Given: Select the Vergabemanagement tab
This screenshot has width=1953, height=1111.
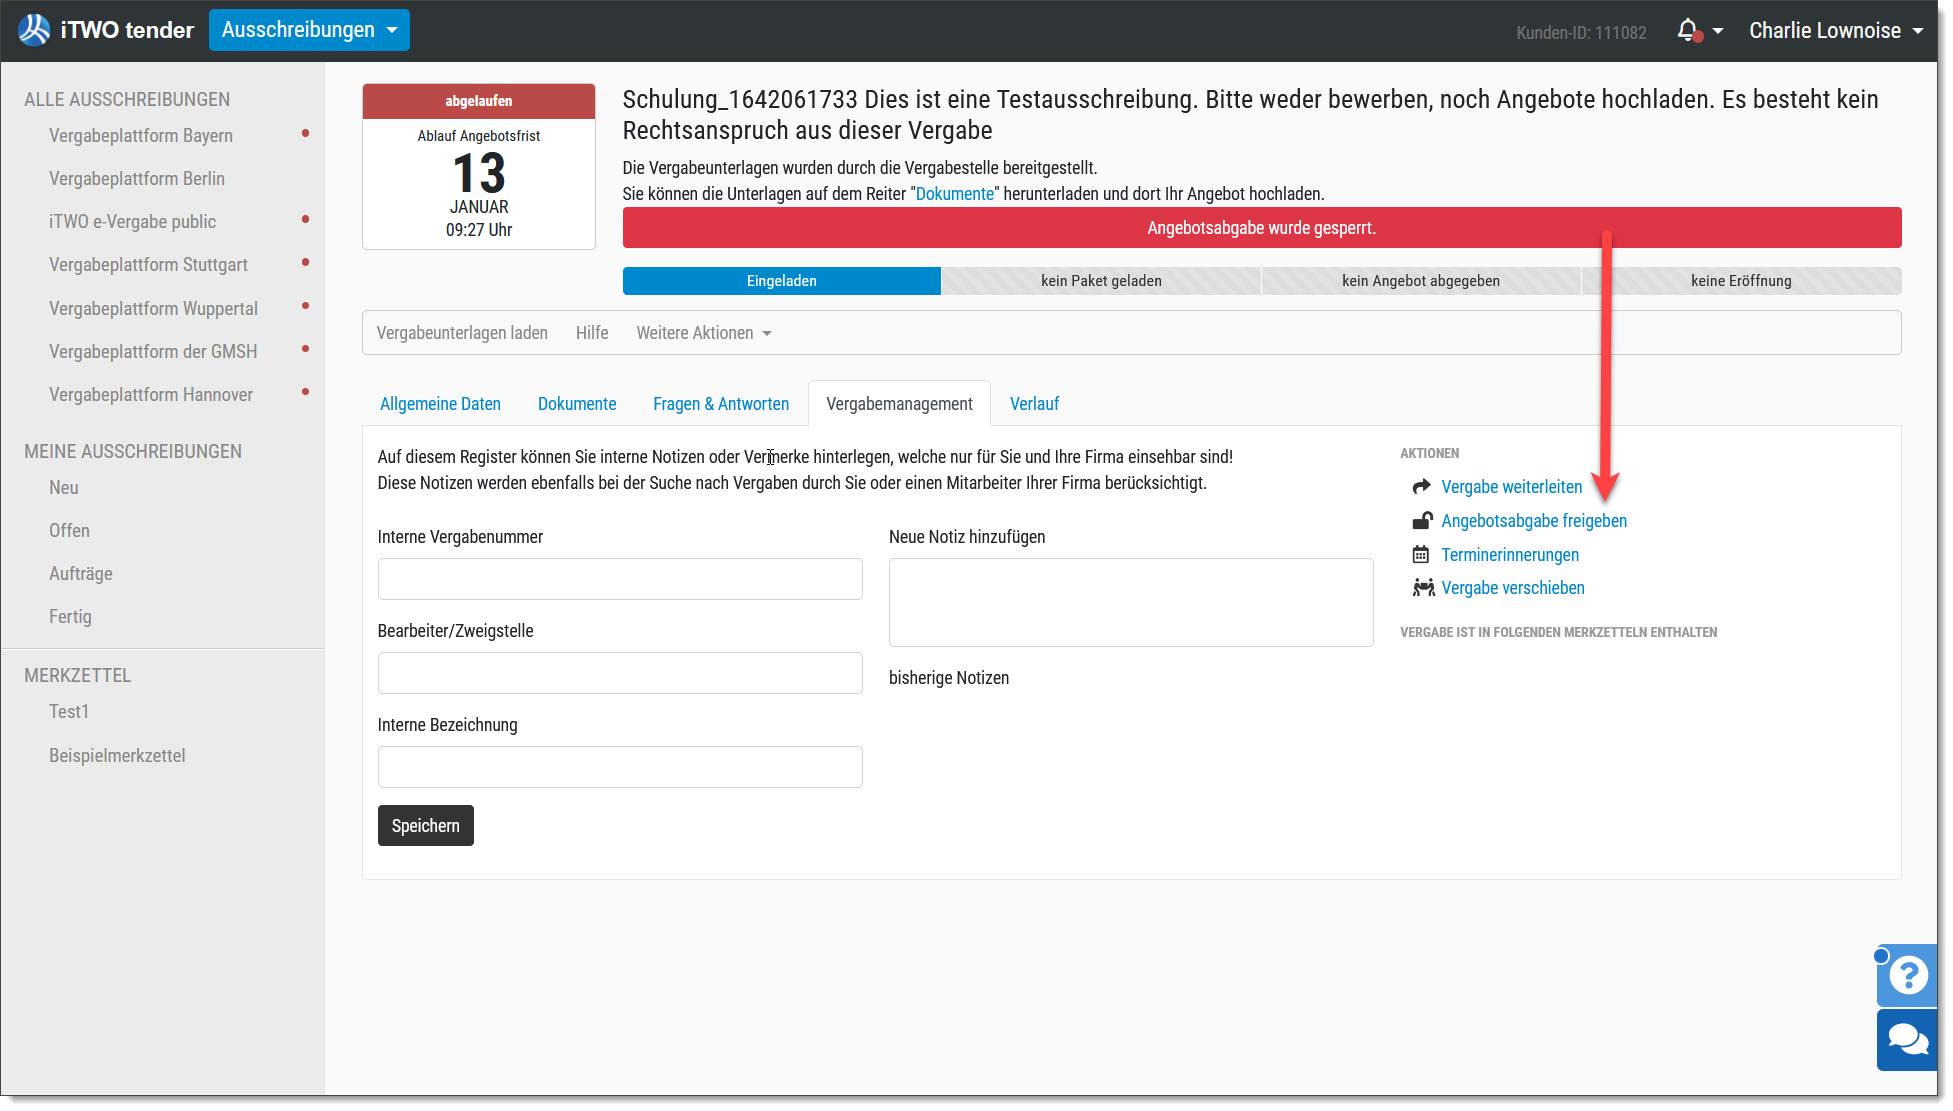Looking at the screenshot, I should coord(899,404).
